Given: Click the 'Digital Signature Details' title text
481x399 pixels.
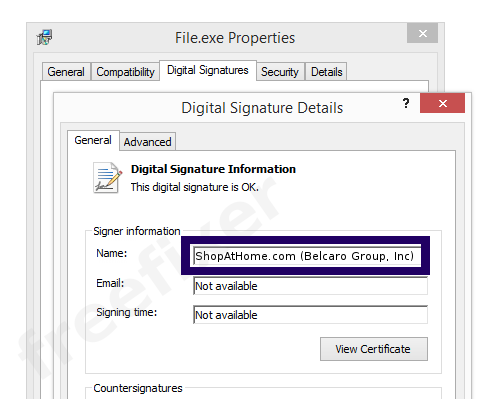Looking at the screenshot, I should [x=262, y=108].
